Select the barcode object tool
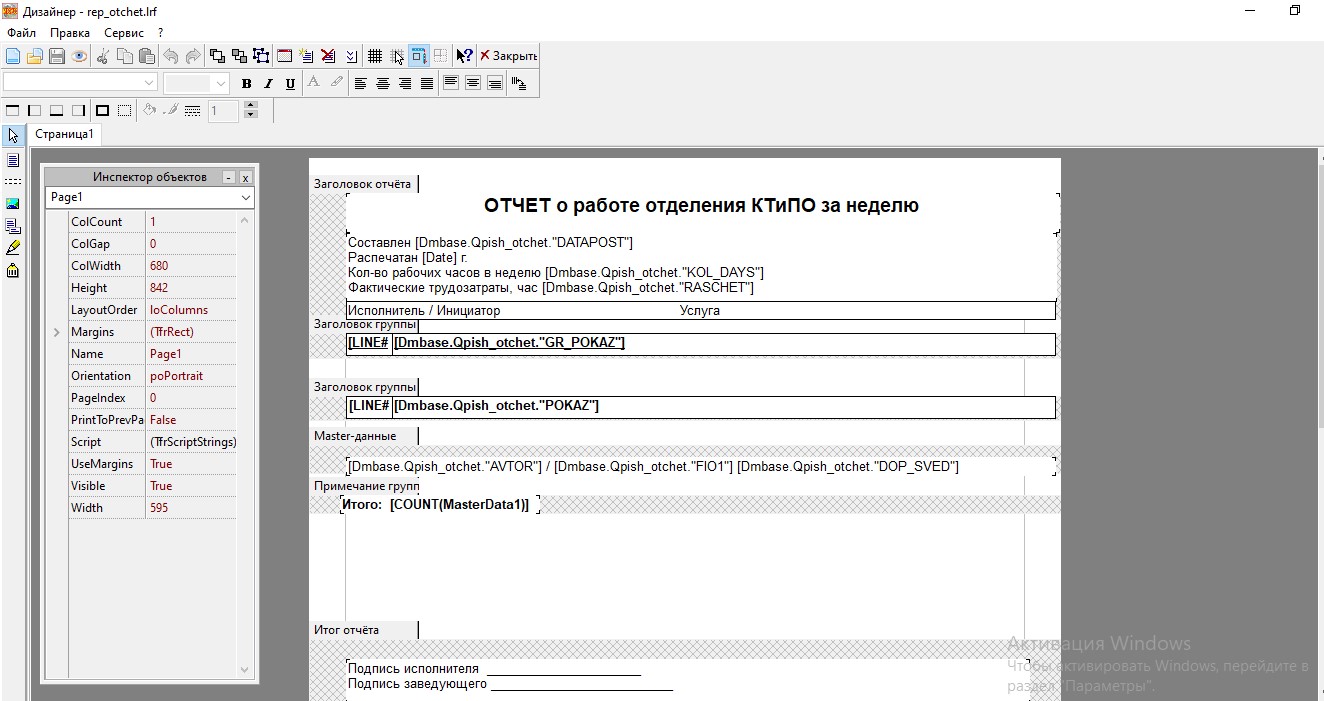The width and height of the screenshot is (1324, 701). click(13, 270)
